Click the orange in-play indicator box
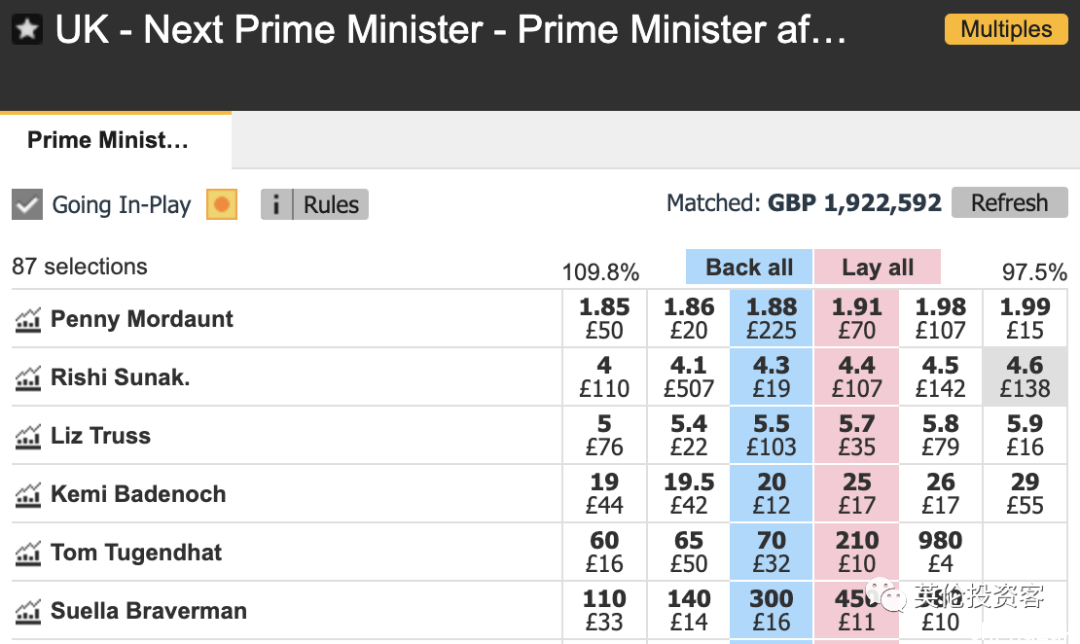Viewport: 1080px width, 644px height. tap(222, 205)
